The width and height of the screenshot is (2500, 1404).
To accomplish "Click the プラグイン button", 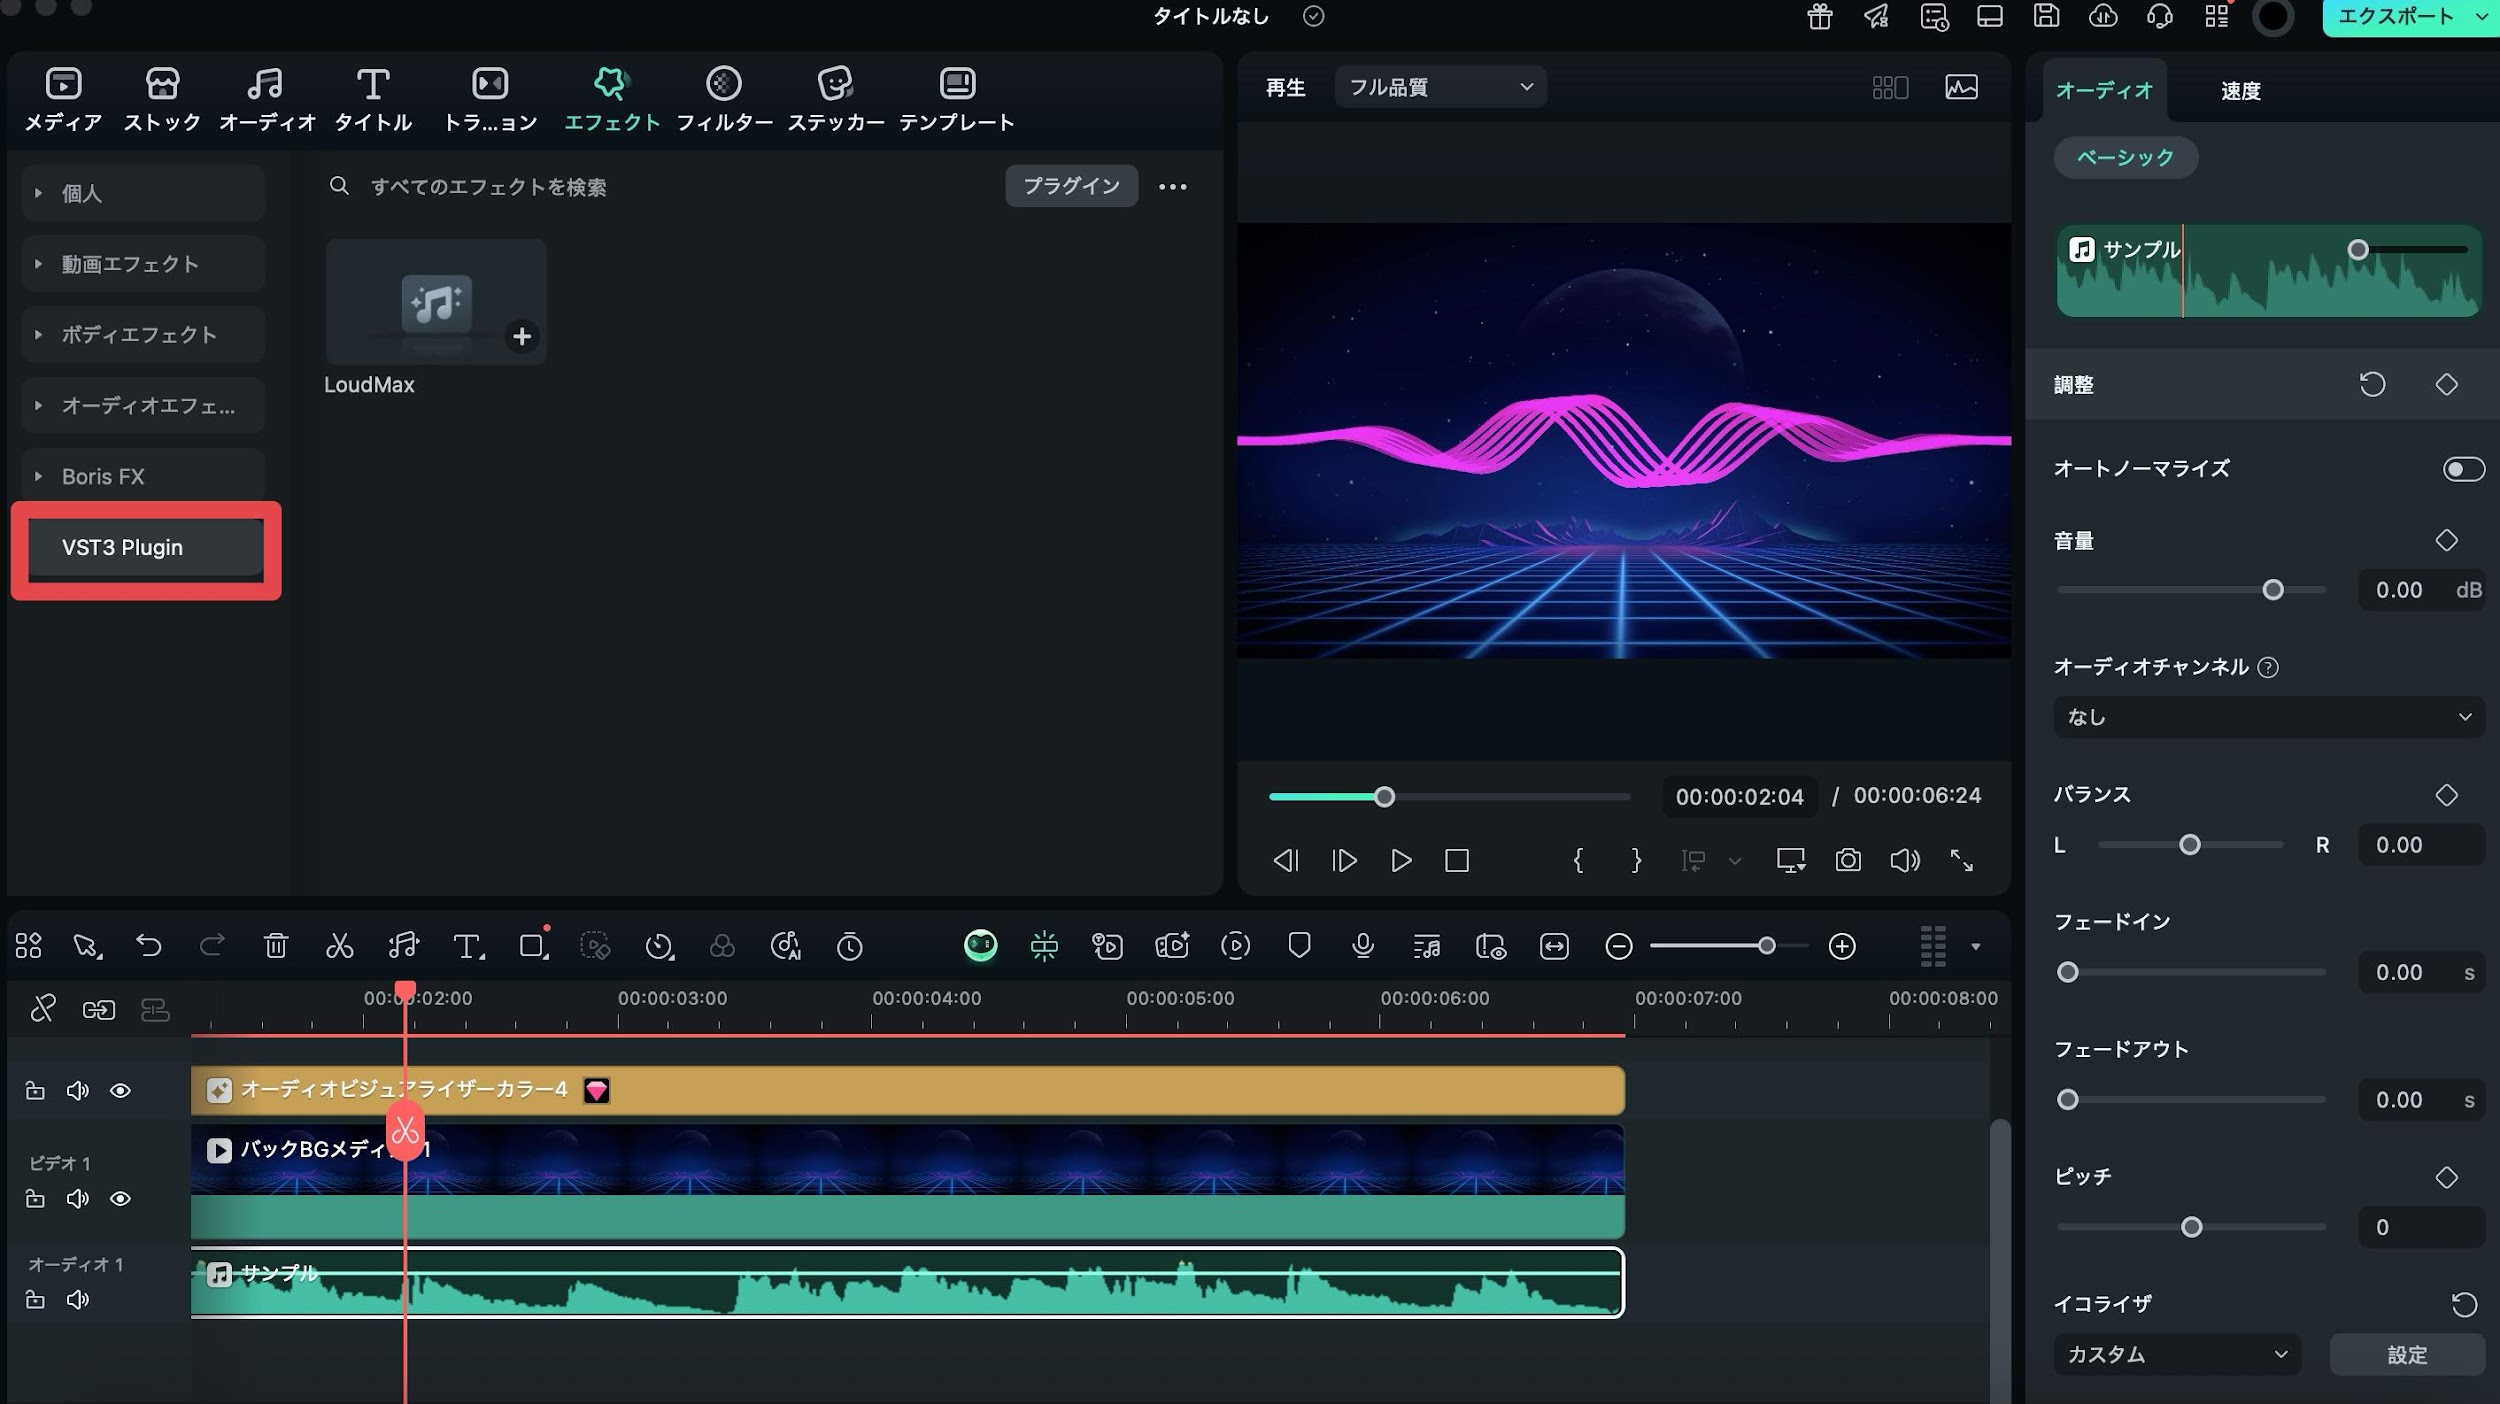I will point(1071,186).
